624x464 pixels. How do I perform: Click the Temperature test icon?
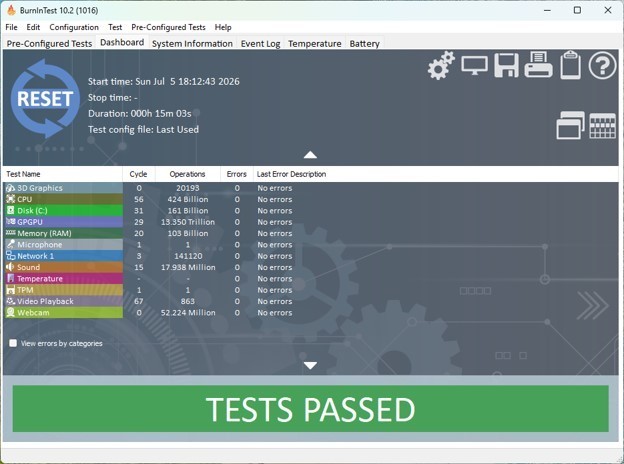[10, 278]
